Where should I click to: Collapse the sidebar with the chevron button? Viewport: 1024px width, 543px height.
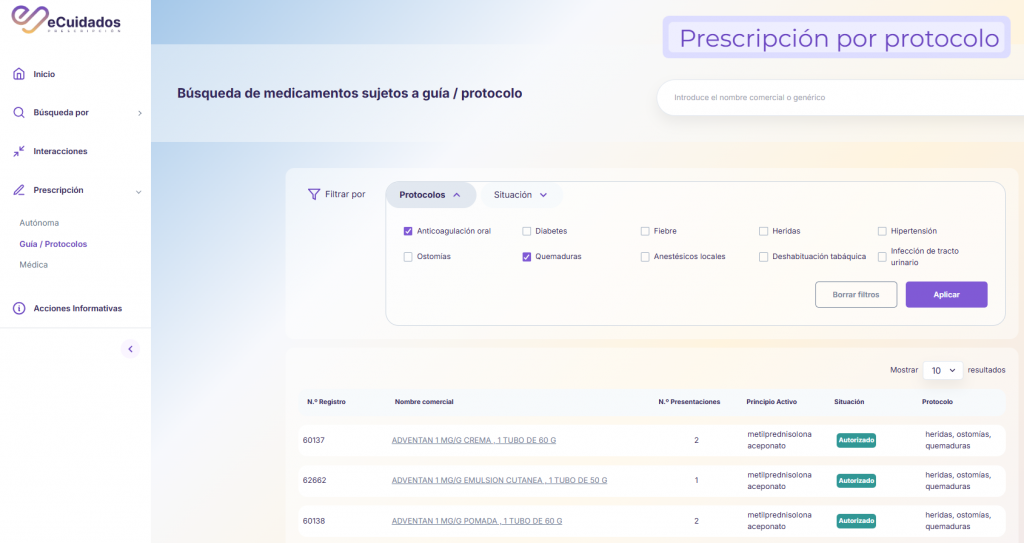[x=130, y=349]
